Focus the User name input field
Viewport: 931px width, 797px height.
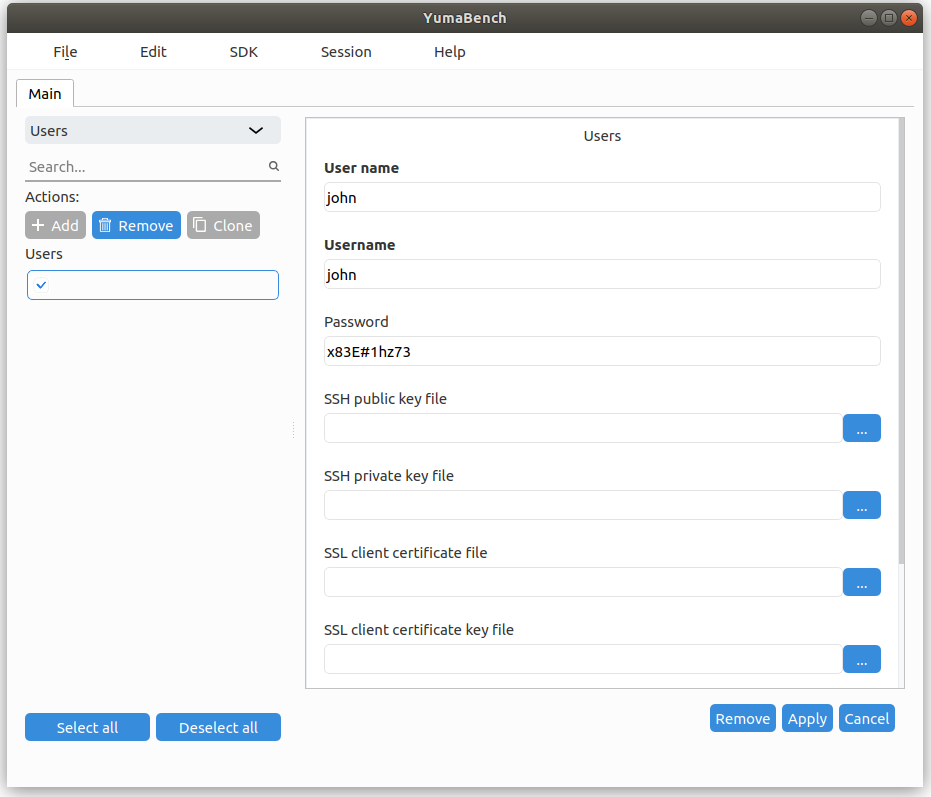pyautogui.click(x=602, y=197)
